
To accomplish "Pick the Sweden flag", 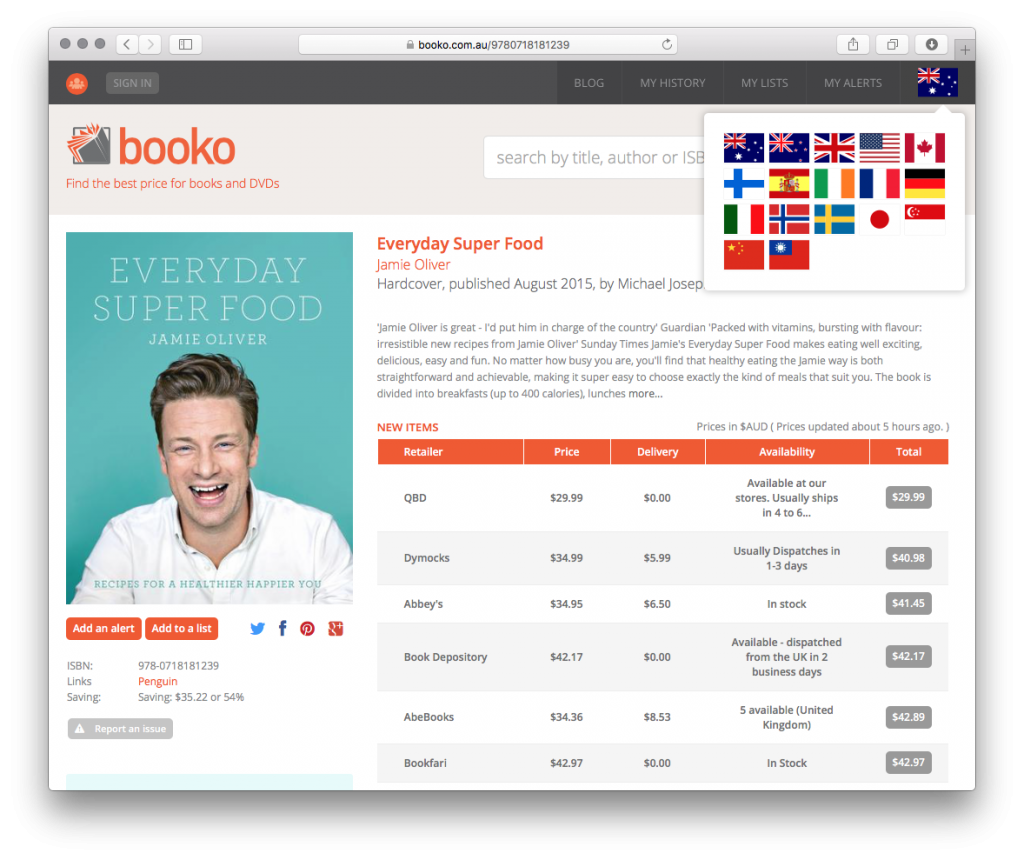I will (834, 219).
